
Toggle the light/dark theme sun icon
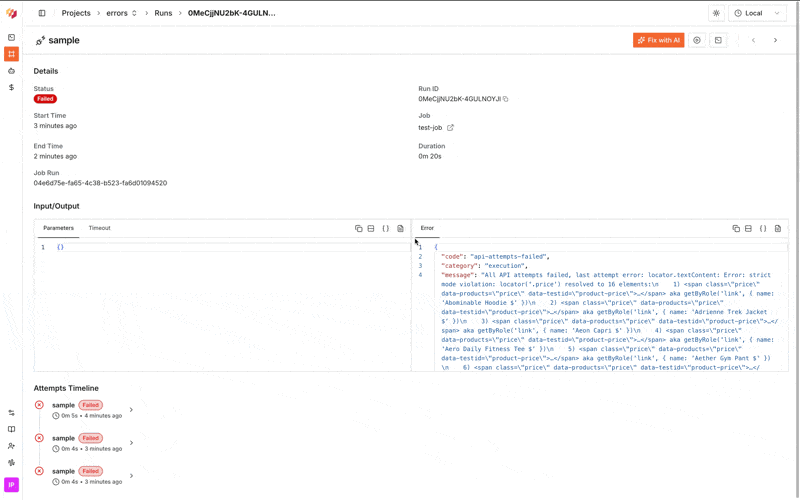(716, 13)
